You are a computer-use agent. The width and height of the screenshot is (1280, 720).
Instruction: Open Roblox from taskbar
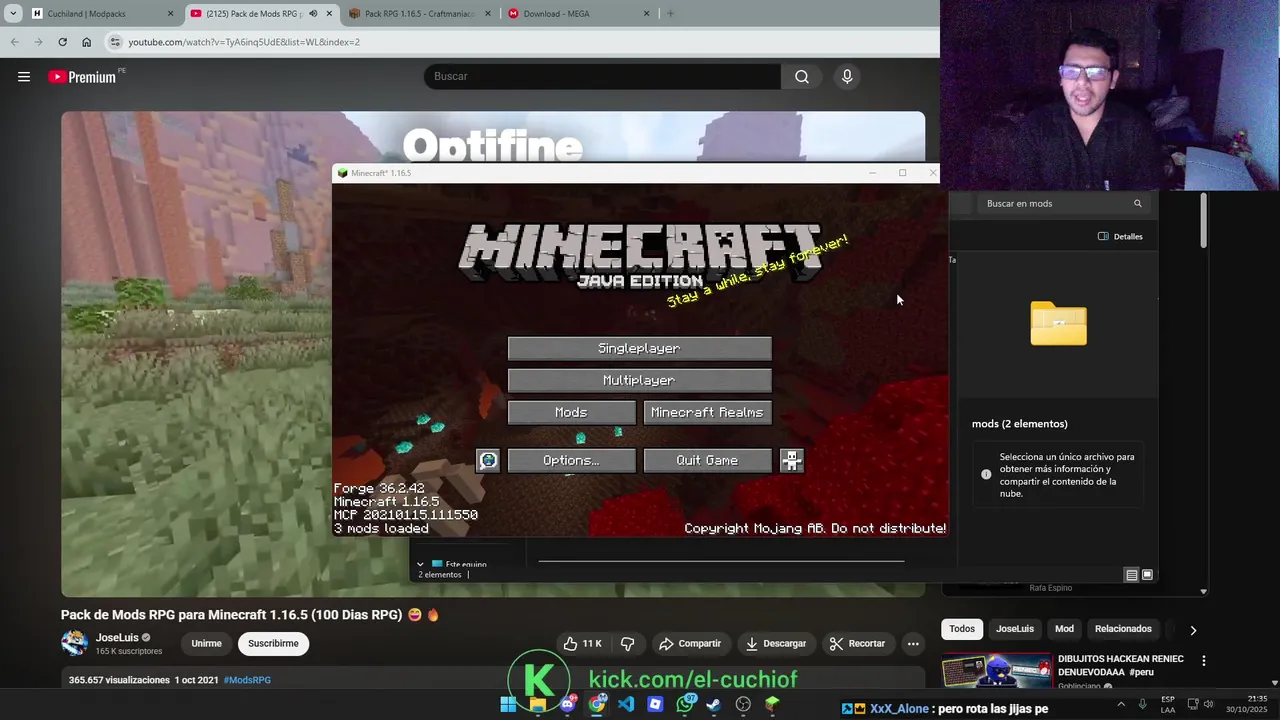655,704
